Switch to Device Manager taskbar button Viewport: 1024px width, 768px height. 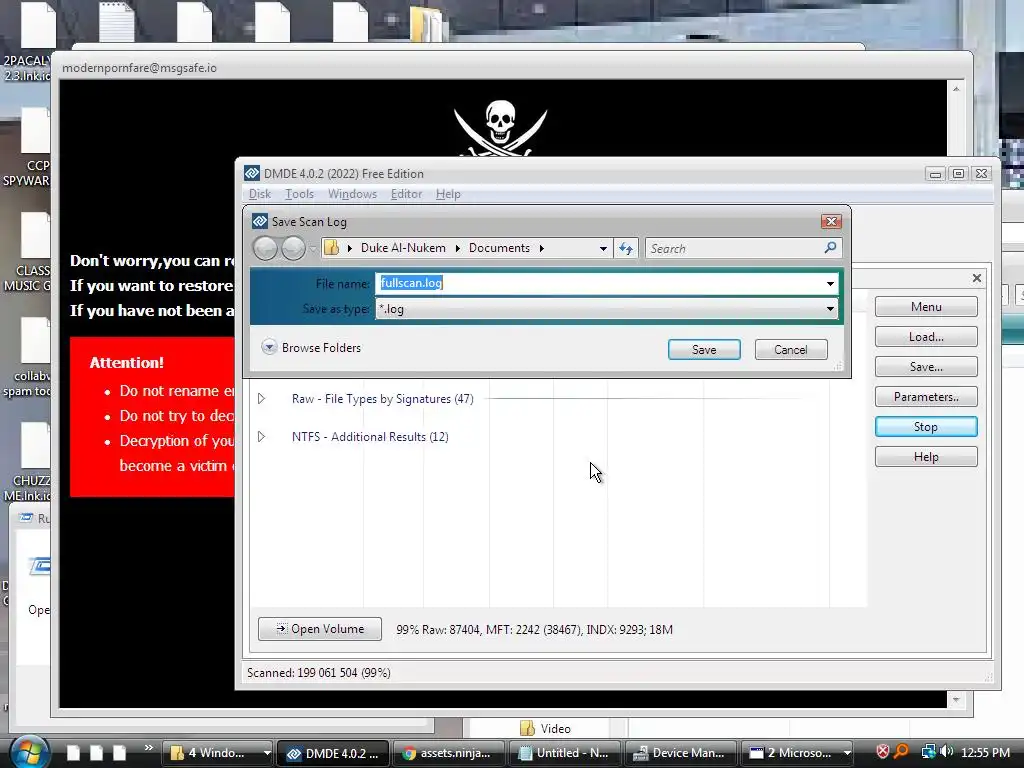click(680, 752)
